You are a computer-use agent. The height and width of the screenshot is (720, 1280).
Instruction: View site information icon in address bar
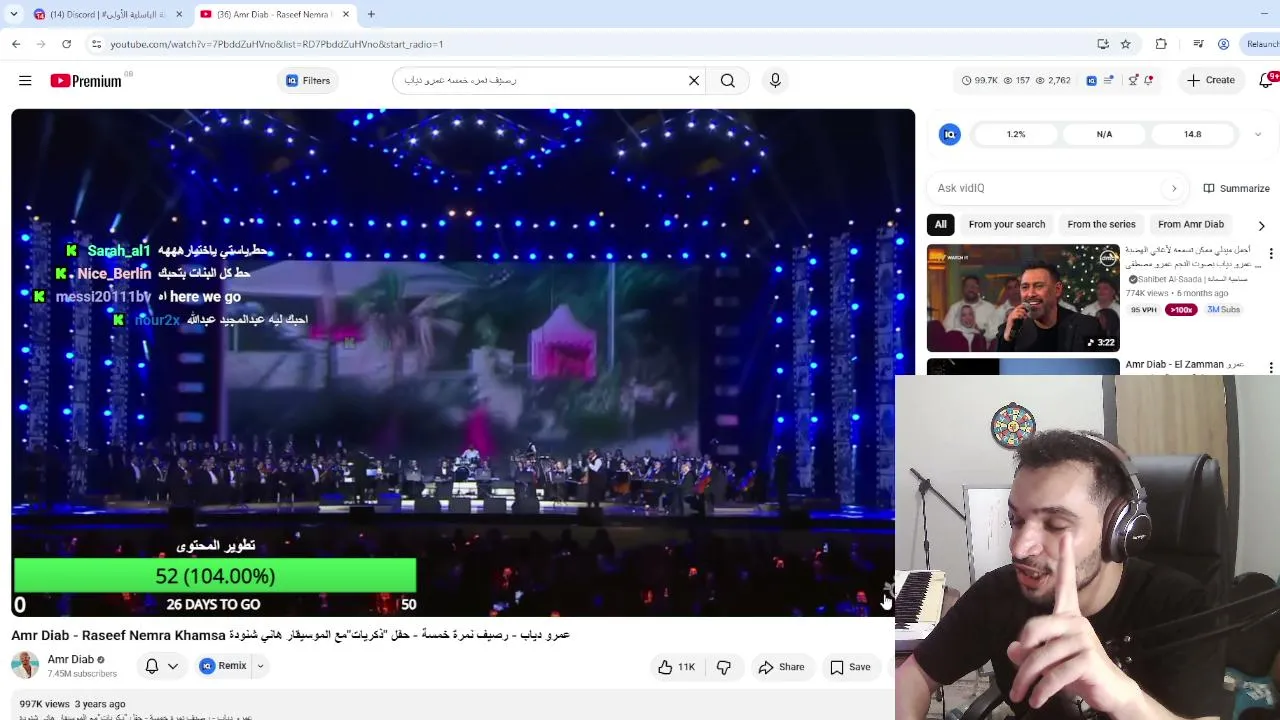[96, 44]
